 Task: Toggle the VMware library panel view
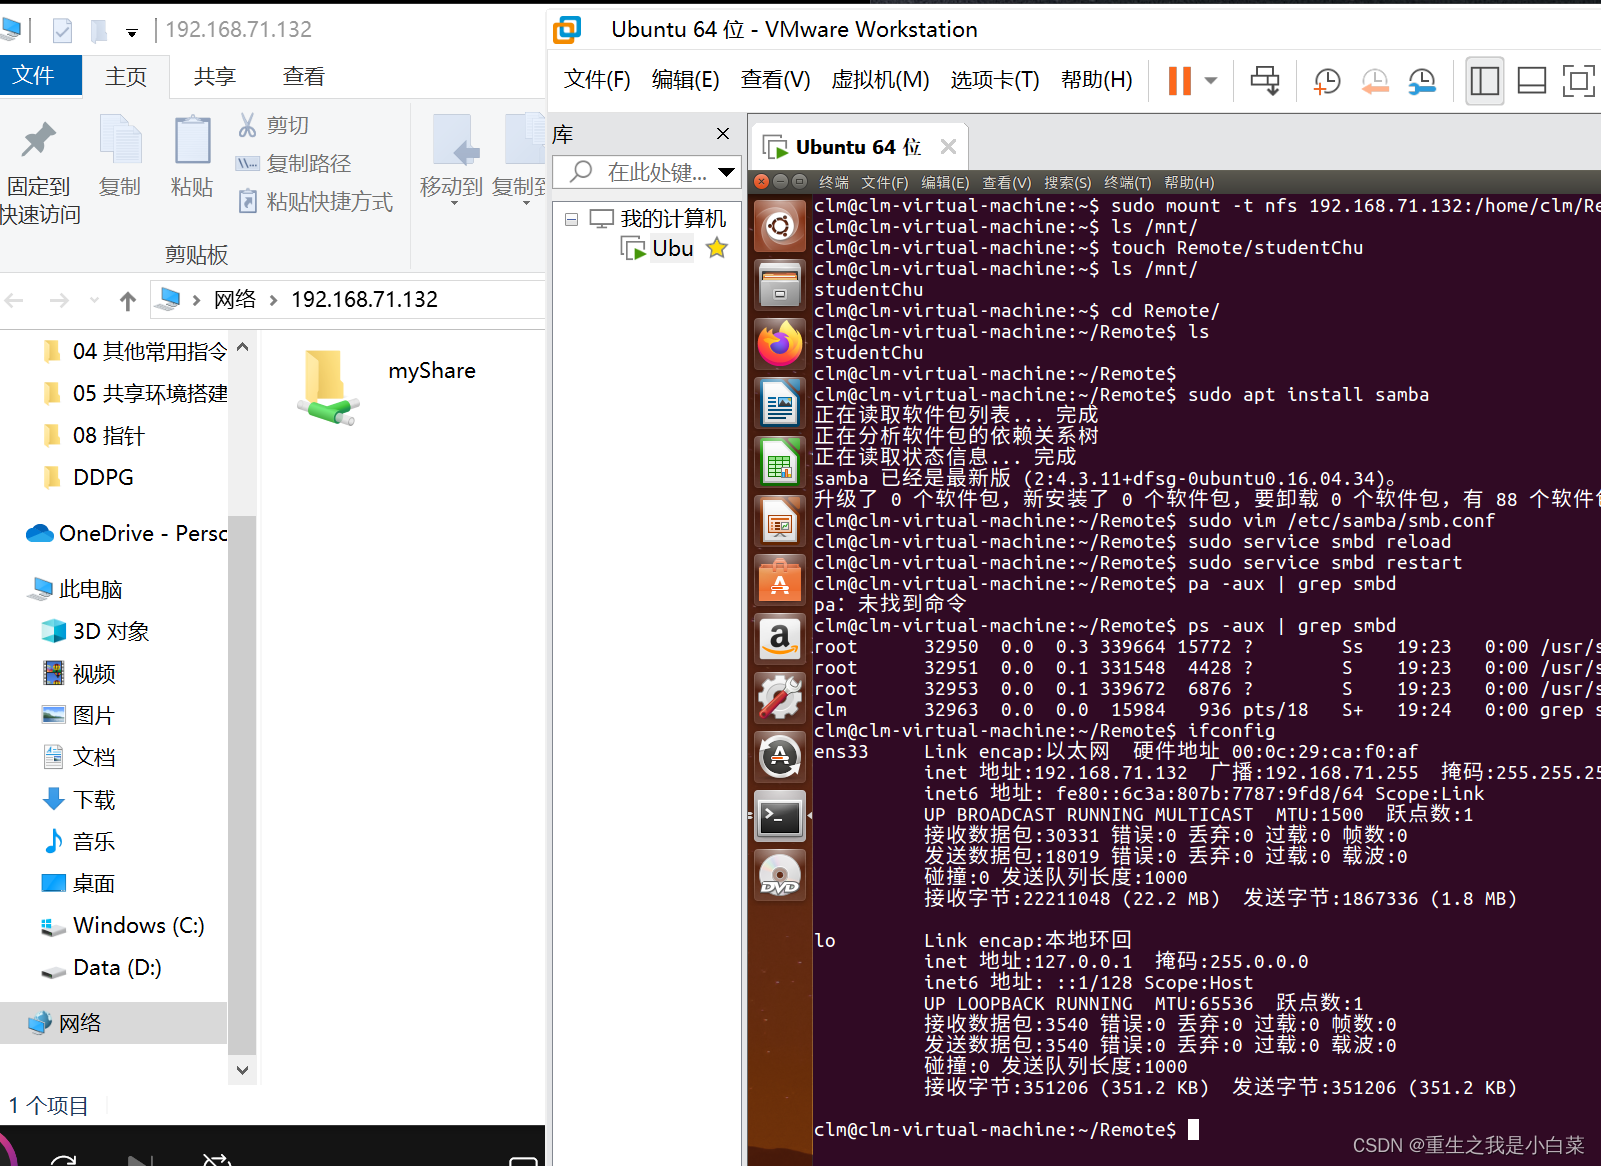pyautogui.click(x=1484, y=80)
